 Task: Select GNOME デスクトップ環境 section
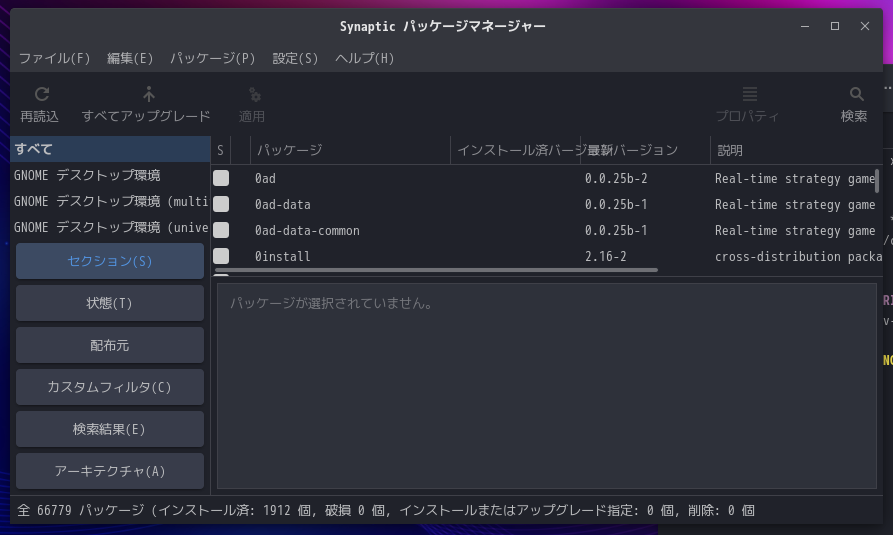[110, 175]
